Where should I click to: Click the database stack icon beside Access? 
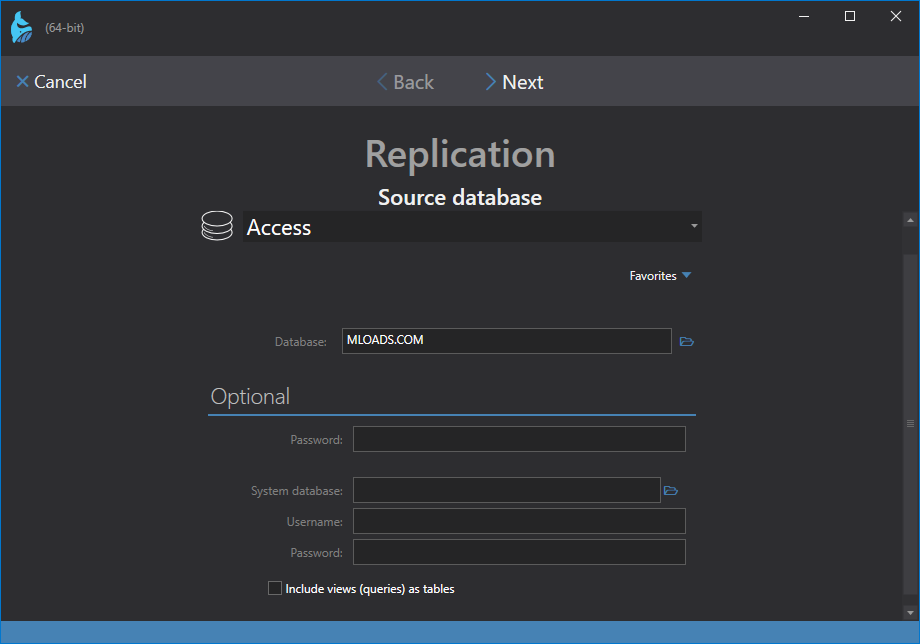point(217,227)
